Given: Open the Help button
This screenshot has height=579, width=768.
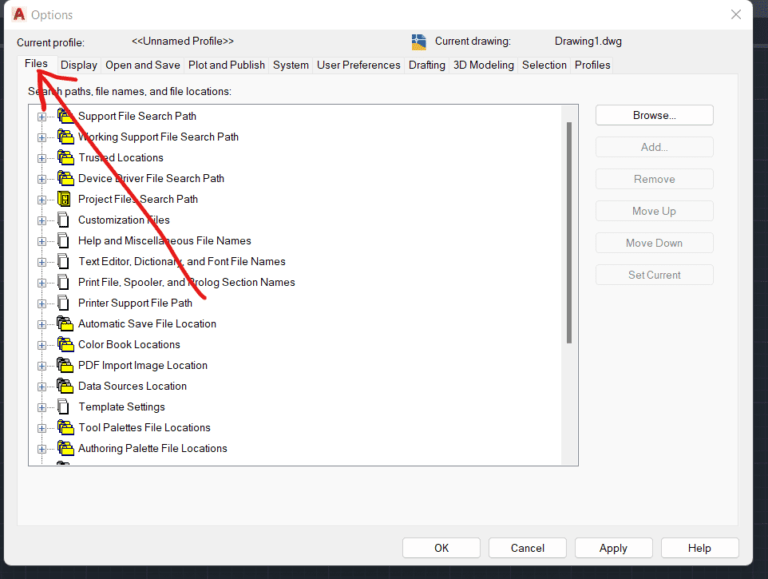Looking at the screenshot, I should [x=699, y=548].
